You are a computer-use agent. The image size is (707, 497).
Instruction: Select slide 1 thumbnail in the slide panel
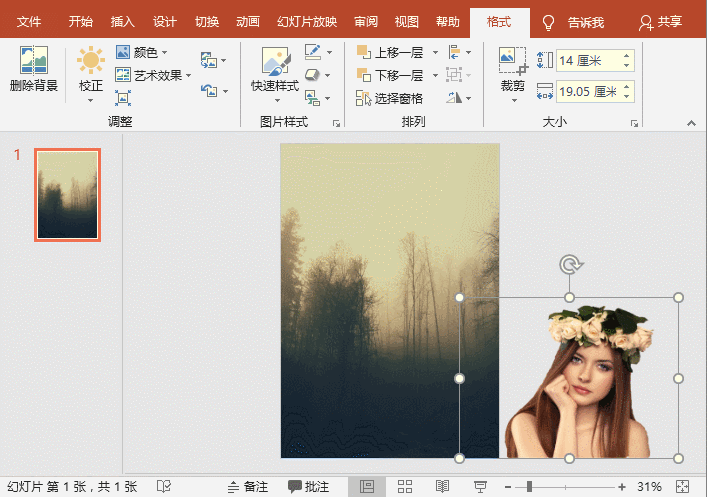coord(67,195)
